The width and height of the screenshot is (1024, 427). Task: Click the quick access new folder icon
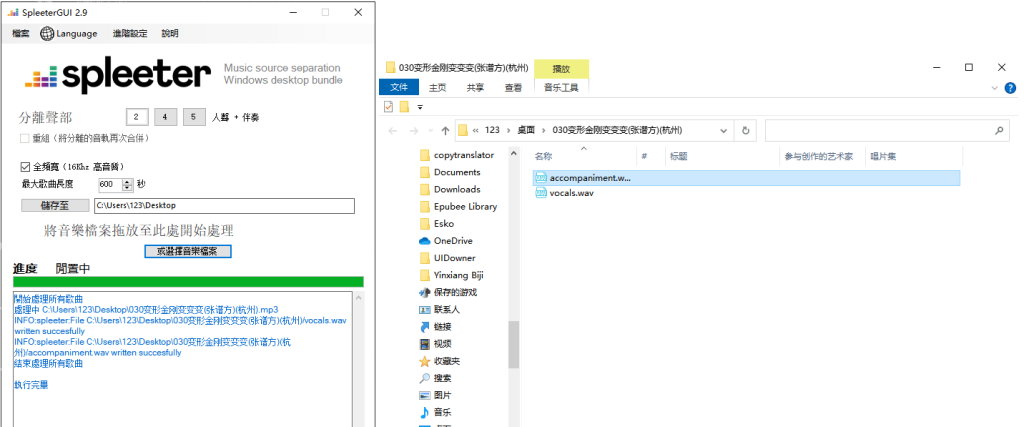(x=404, y=106)
